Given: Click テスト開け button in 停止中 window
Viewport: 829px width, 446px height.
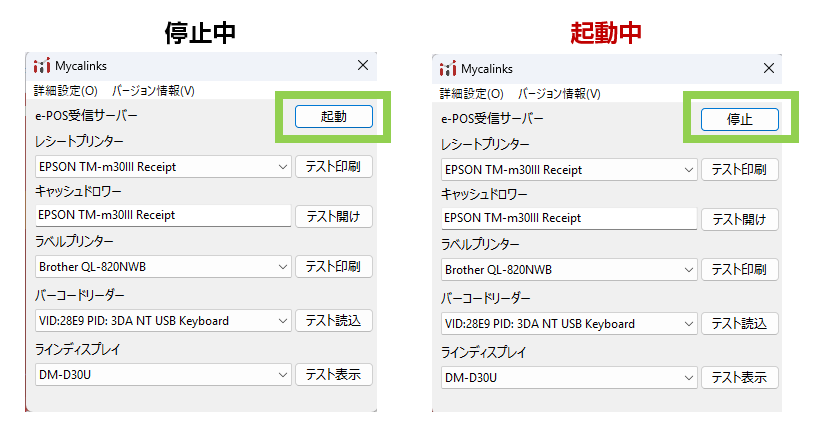Looking at the screenshot, I should 334,216.
